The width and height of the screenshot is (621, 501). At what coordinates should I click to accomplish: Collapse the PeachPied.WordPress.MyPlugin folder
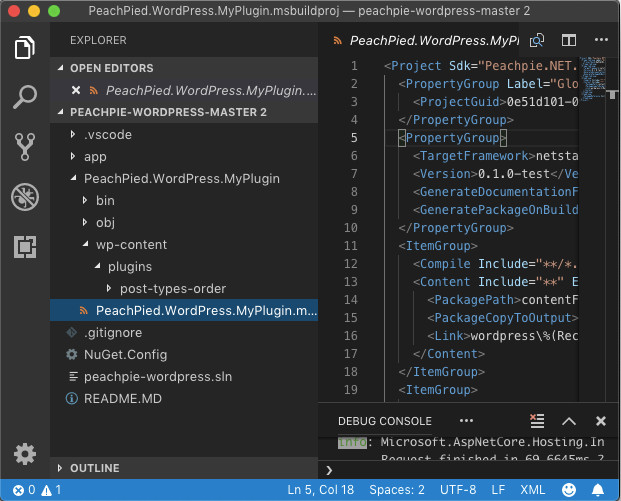73,178
